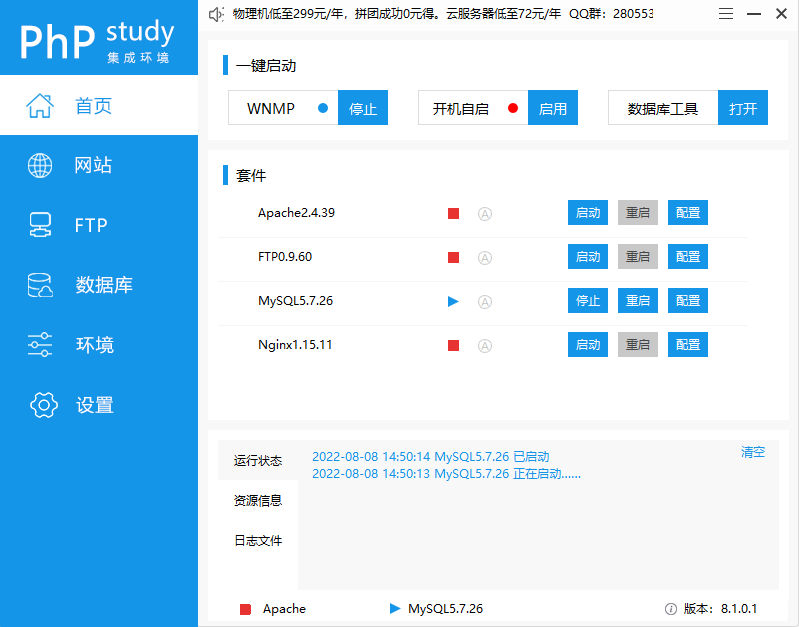Click the red 开机自启 status dot
799x627 pixels.
tap(513, 108)
